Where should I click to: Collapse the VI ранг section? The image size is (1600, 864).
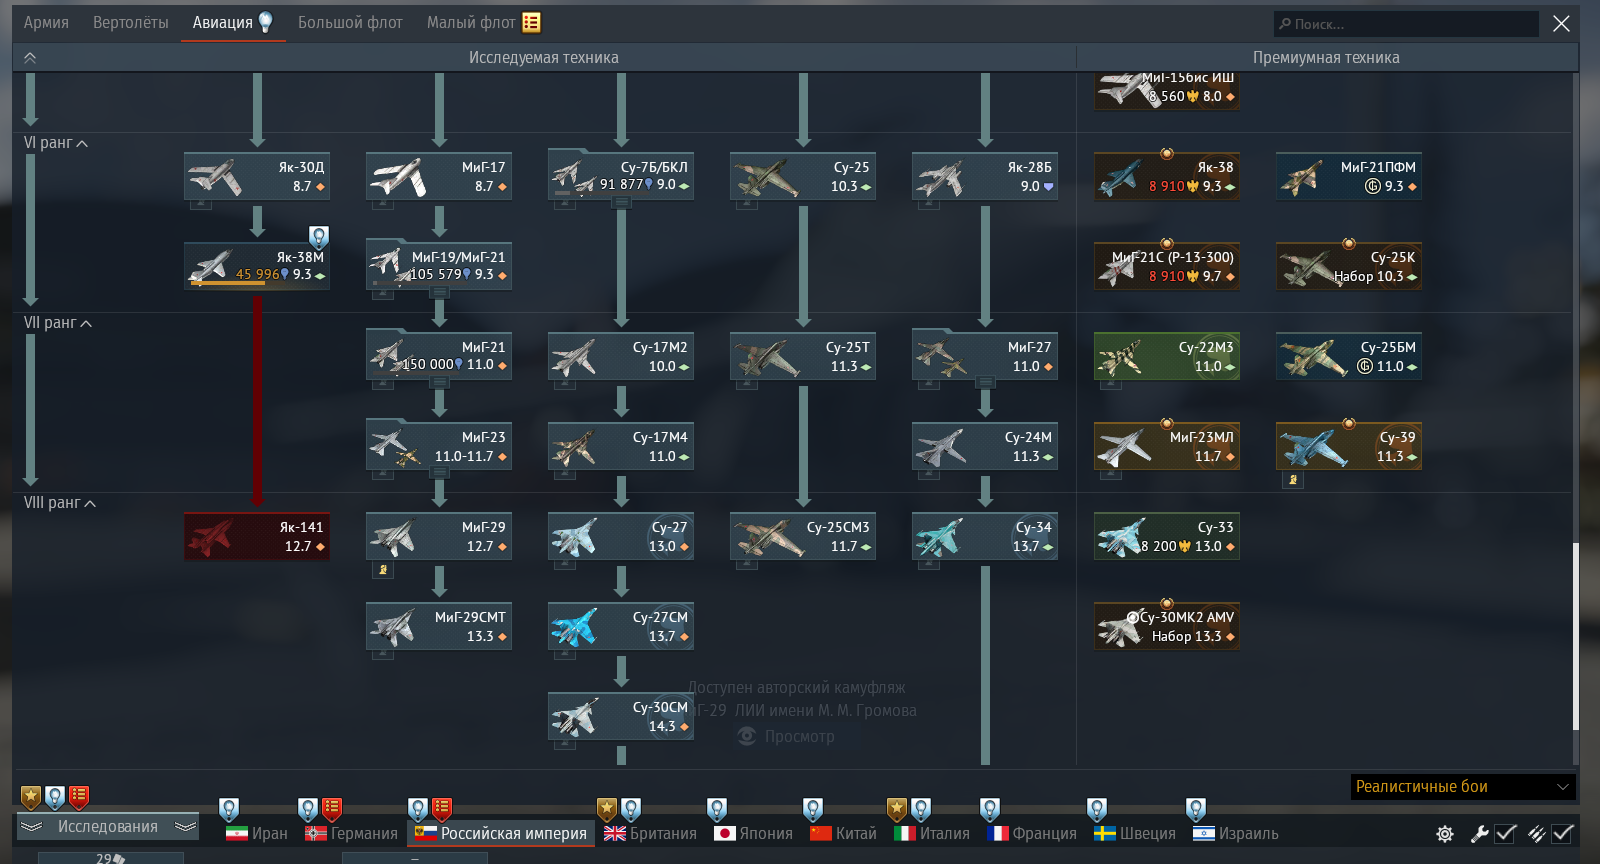click(x=56, y=143)
